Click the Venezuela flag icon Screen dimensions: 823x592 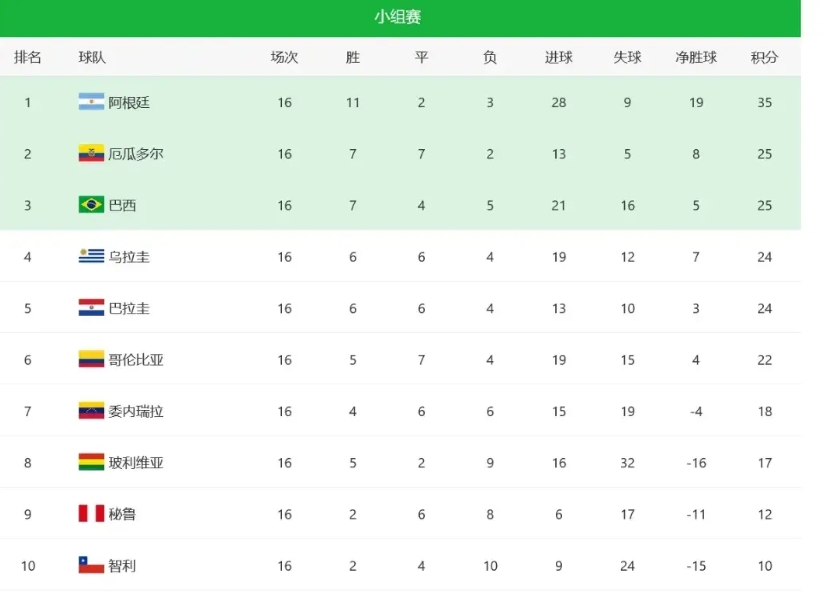point(91,410)
